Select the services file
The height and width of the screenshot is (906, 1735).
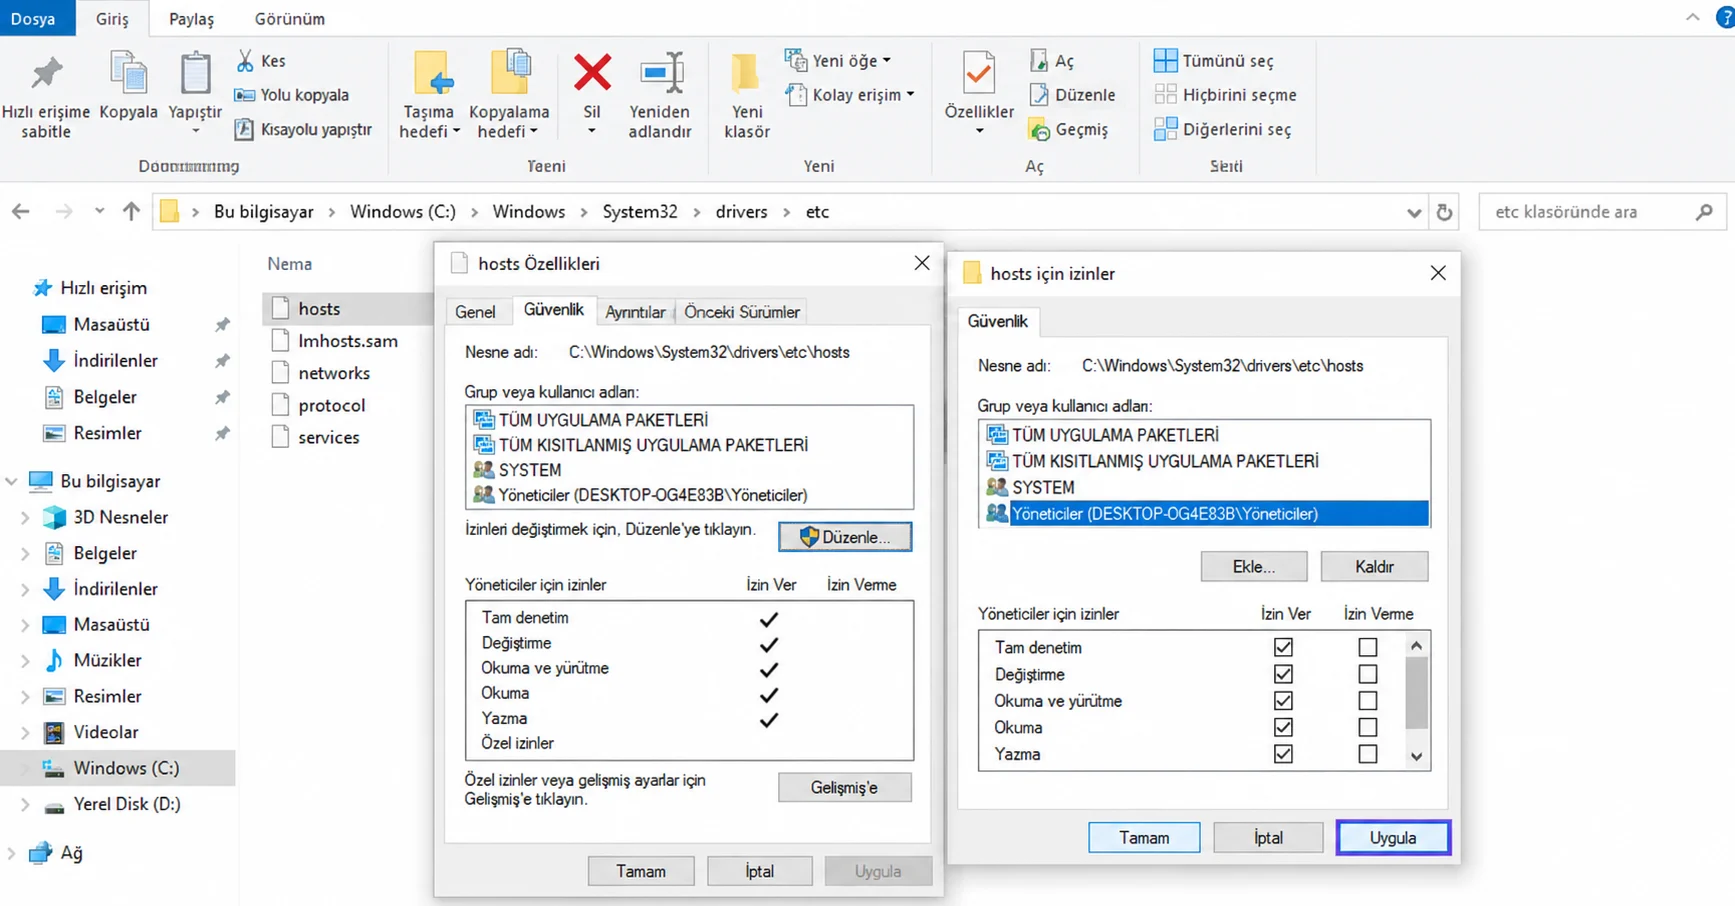click(316, 437)
